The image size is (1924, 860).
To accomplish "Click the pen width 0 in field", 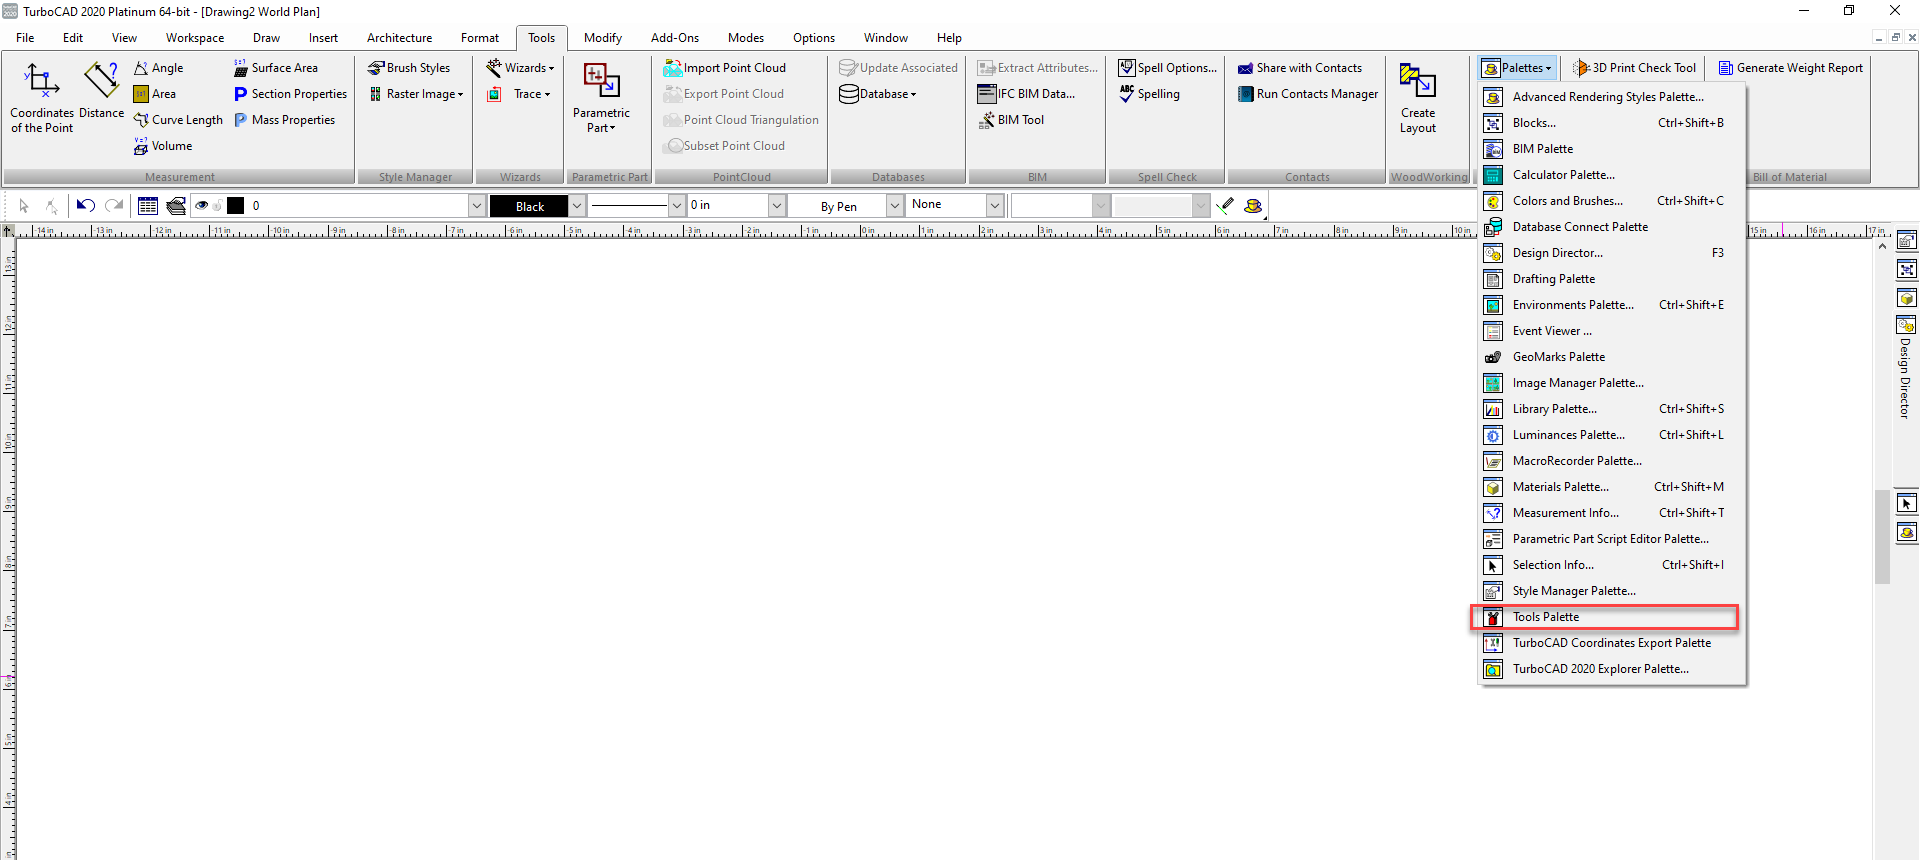I will click(x=728, y=206).
